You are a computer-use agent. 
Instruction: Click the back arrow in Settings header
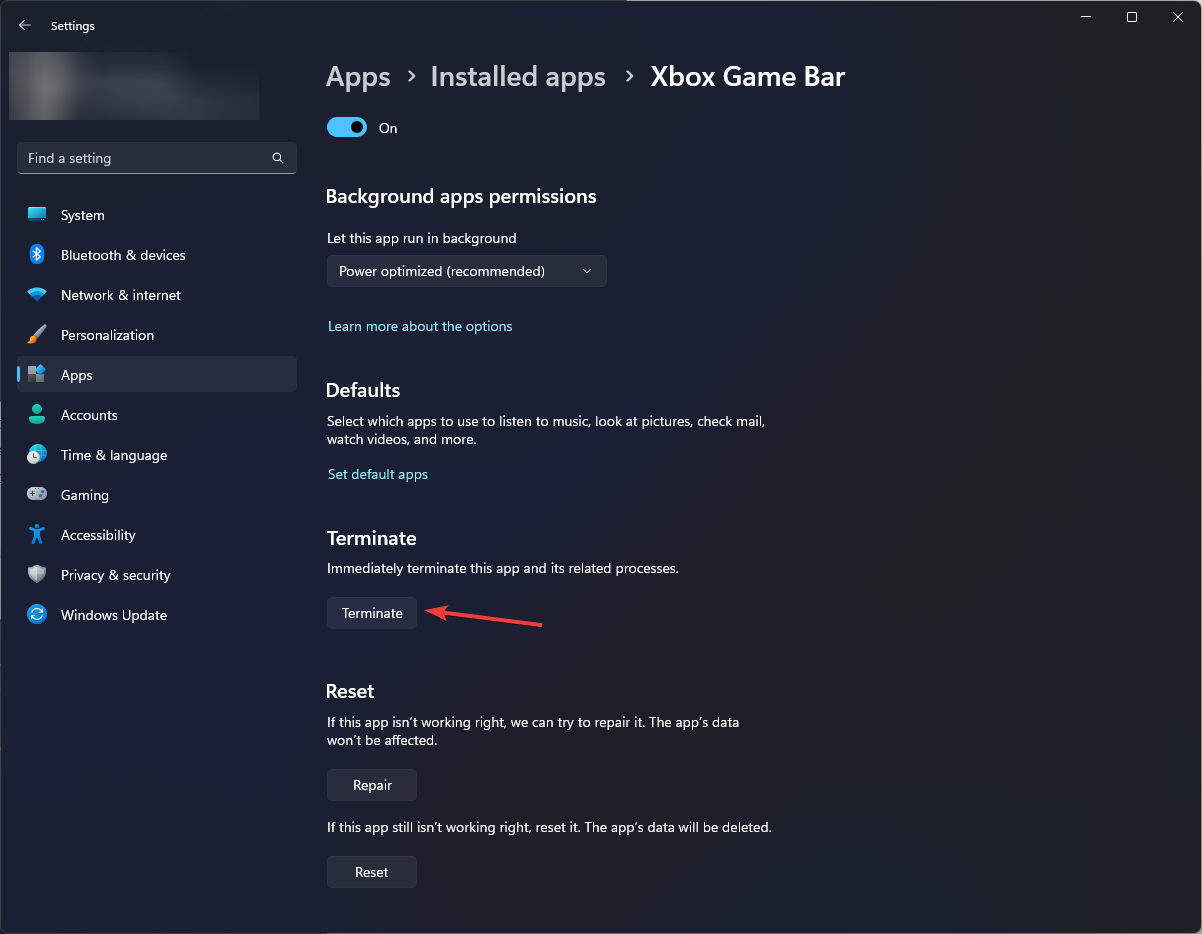click(x=25, y=25)
